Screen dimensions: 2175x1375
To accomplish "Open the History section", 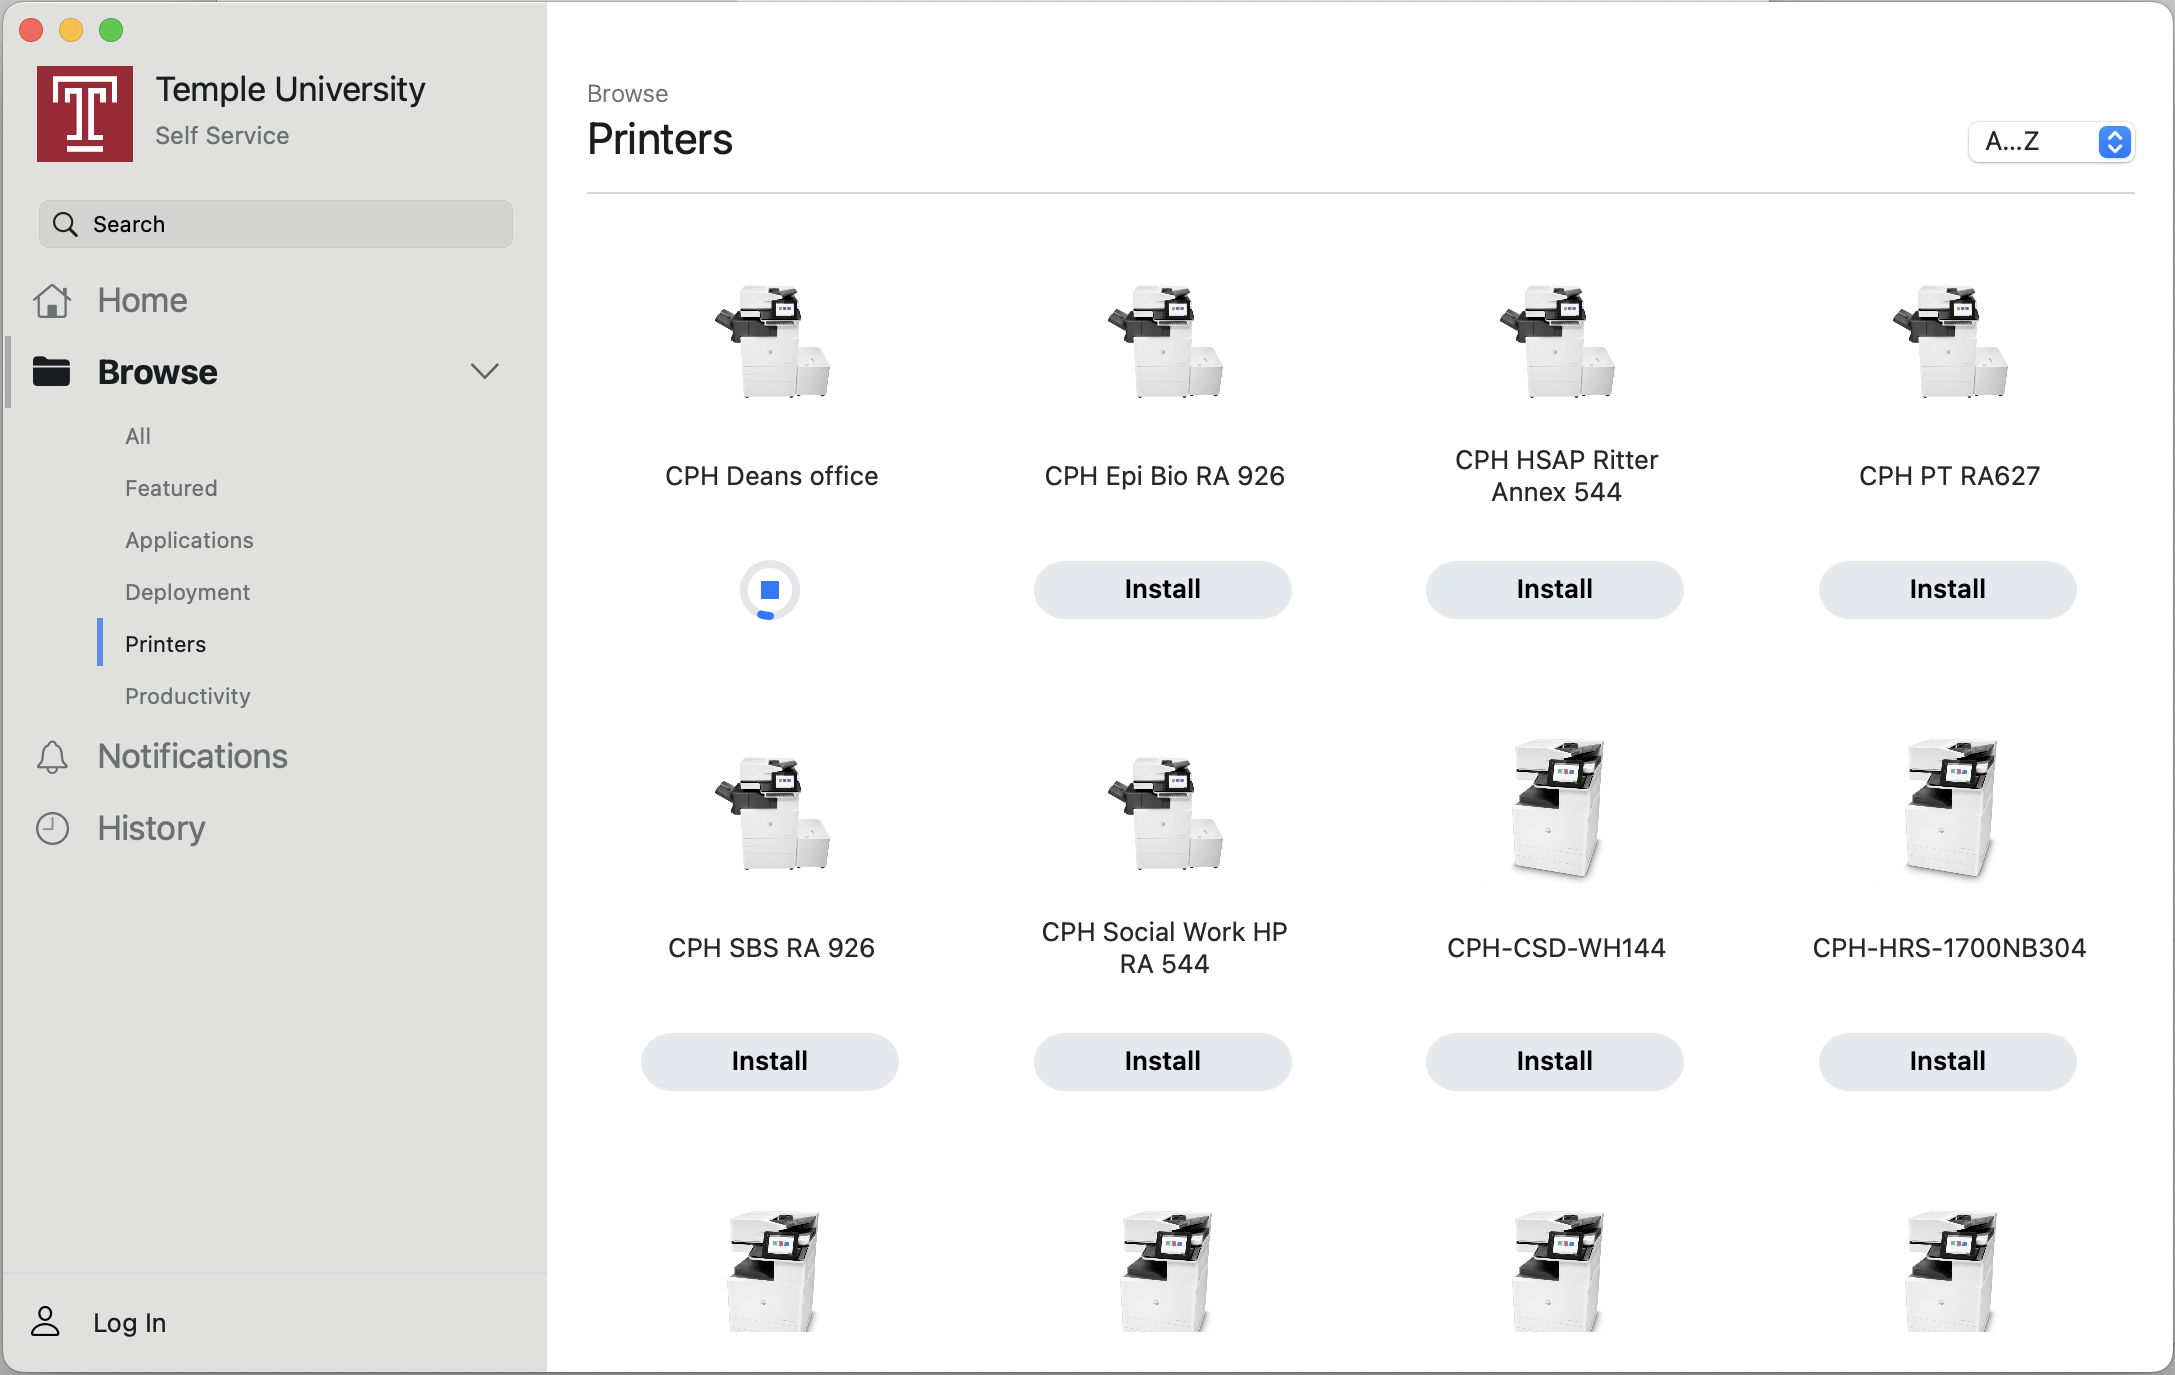I will [151, 828].
